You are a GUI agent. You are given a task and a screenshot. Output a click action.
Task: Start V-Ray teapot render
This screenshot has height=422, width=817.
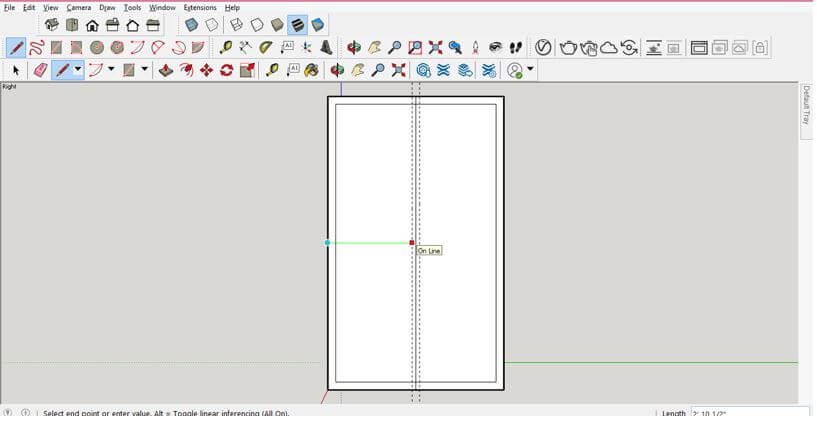click(x=568, y=48)
